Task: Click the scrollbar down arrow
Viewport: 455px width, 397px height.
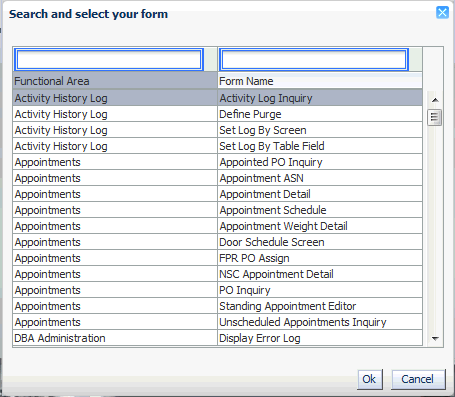Action: pyautogui.click(x=435, y=338)
